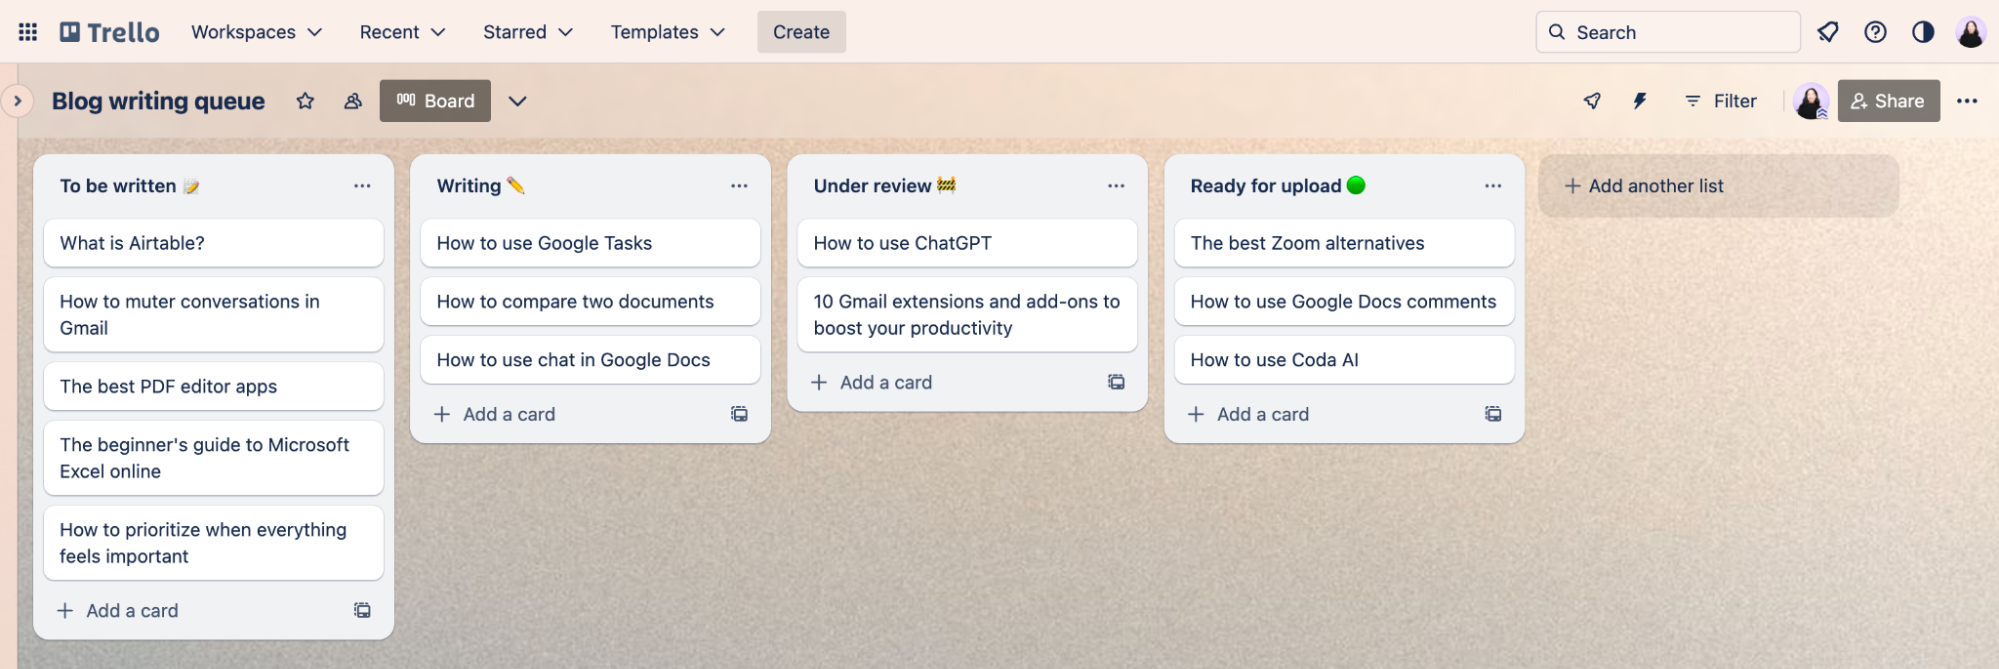Click the Create button
Image resolution: width=1999 pixels, height=669 pixels.
click(801, 32)
